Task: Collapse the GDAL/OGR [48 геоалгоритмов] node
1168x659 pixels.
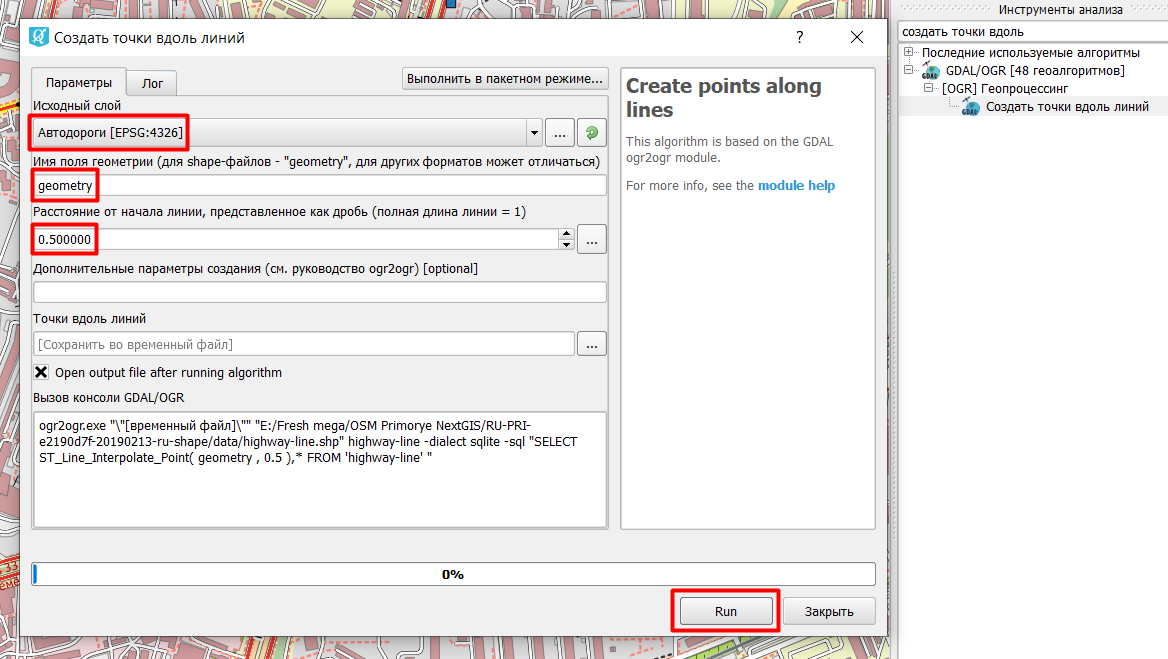Action: [909, 70]
